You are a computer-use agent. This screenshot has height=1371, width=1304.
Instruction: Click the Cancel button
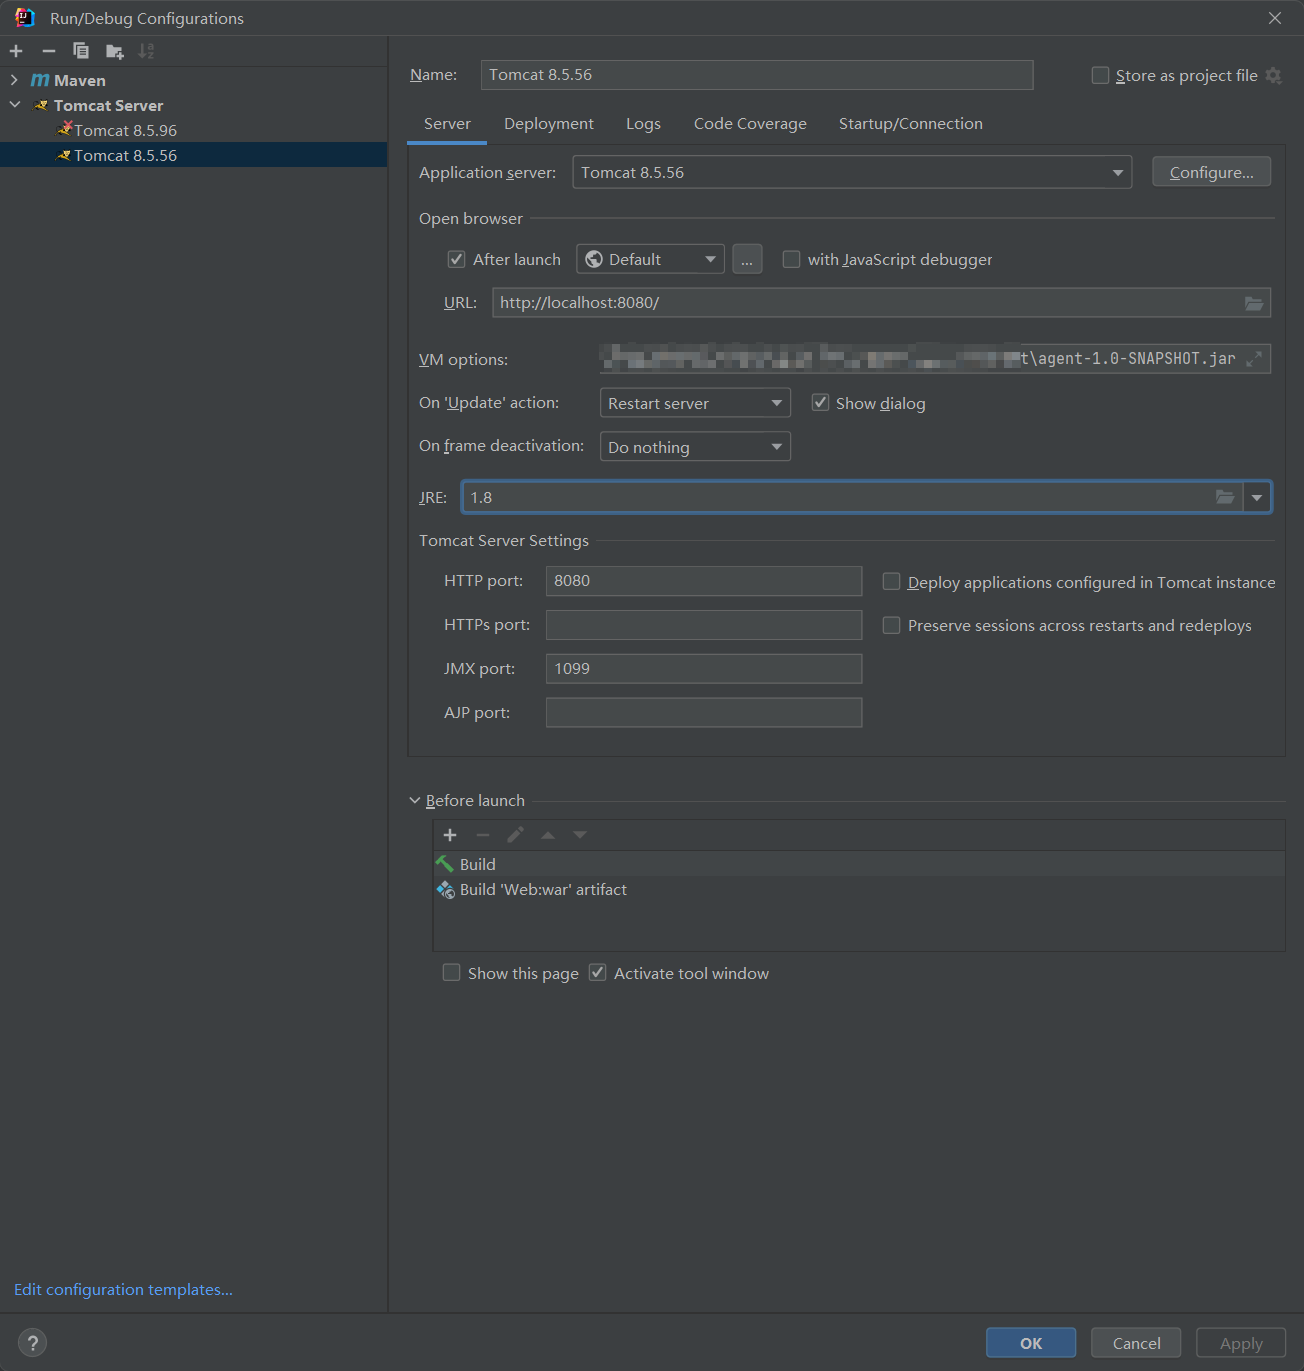(x=1136, y=1343)
